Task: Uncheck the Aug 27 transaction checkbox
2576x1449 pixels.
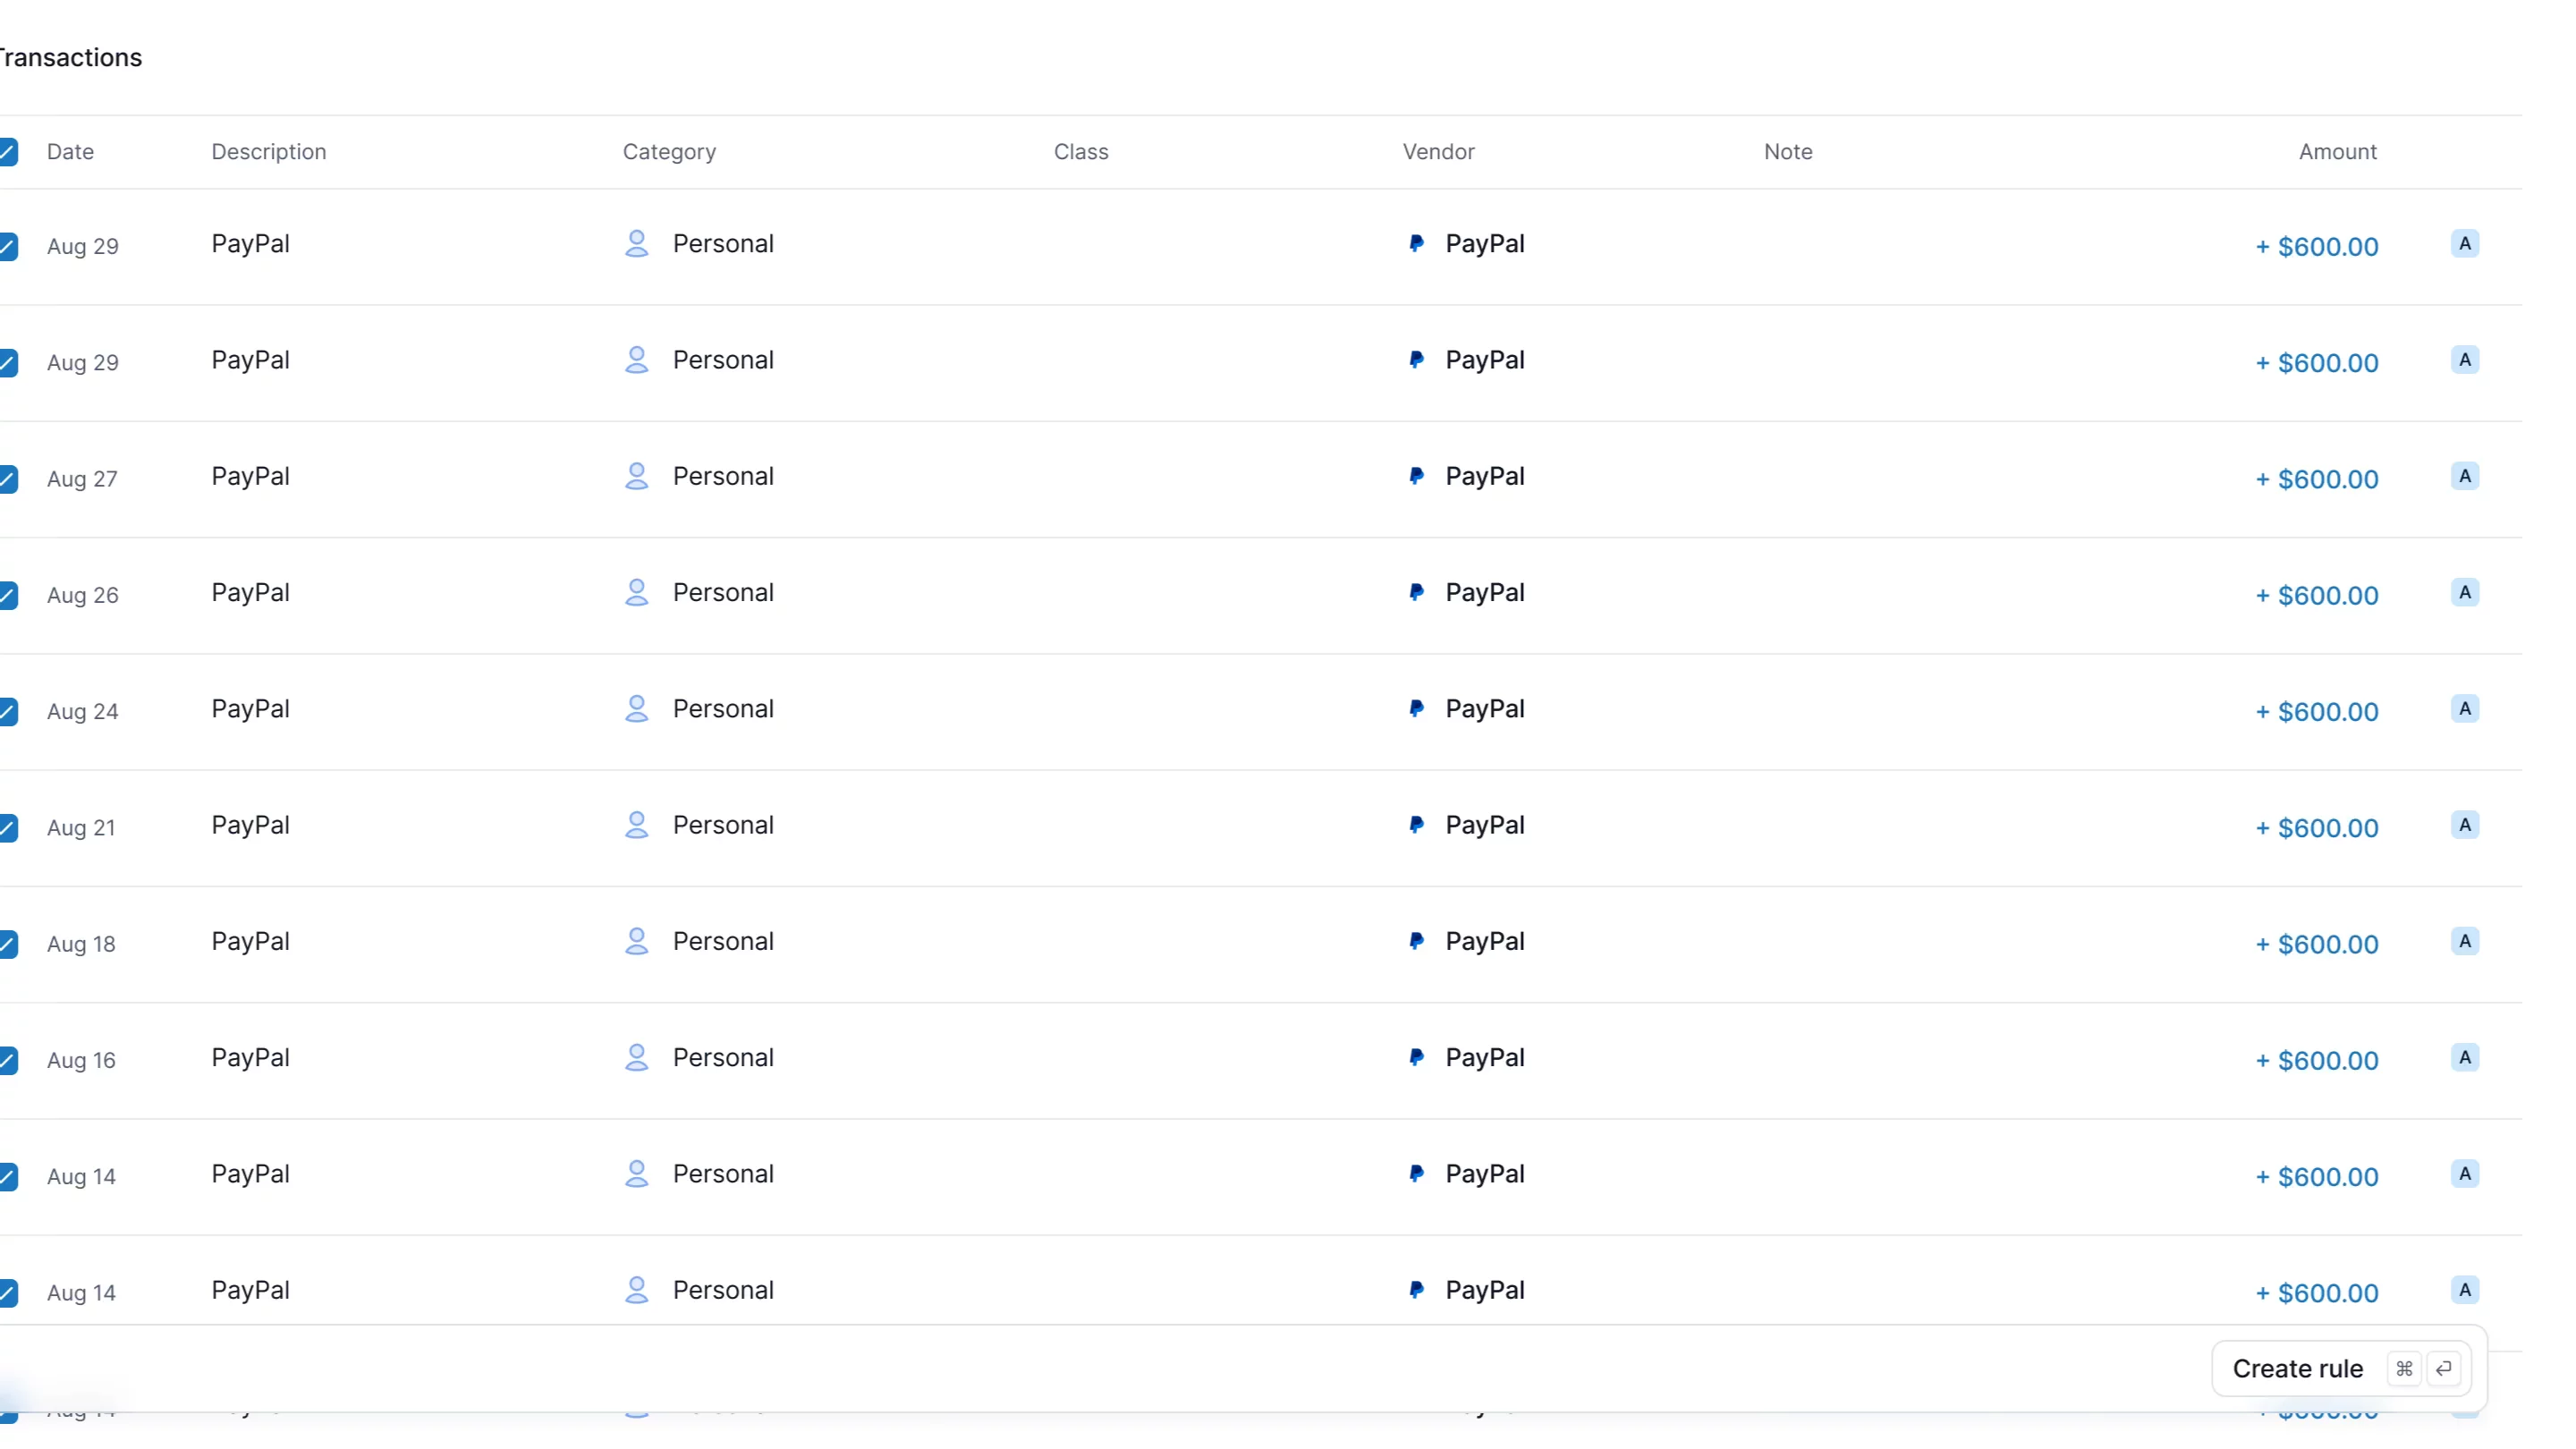Action: [8, 479]
